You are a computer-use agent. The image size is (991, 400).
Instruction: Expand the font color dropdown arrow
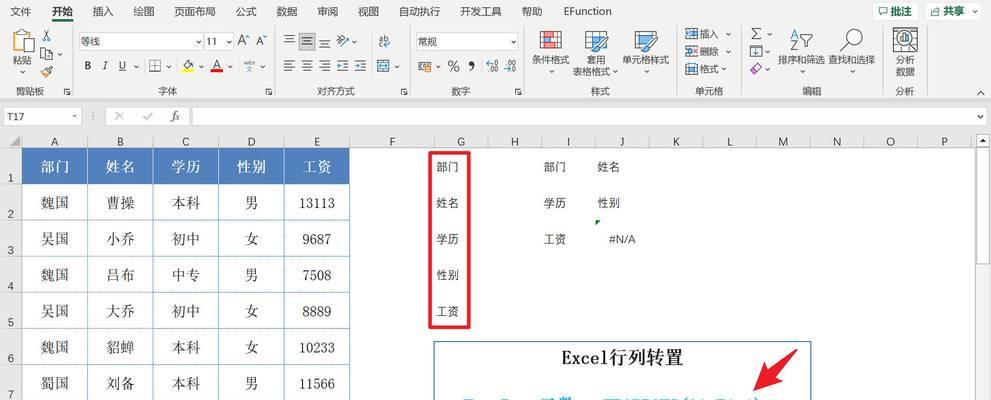(230, 66)
